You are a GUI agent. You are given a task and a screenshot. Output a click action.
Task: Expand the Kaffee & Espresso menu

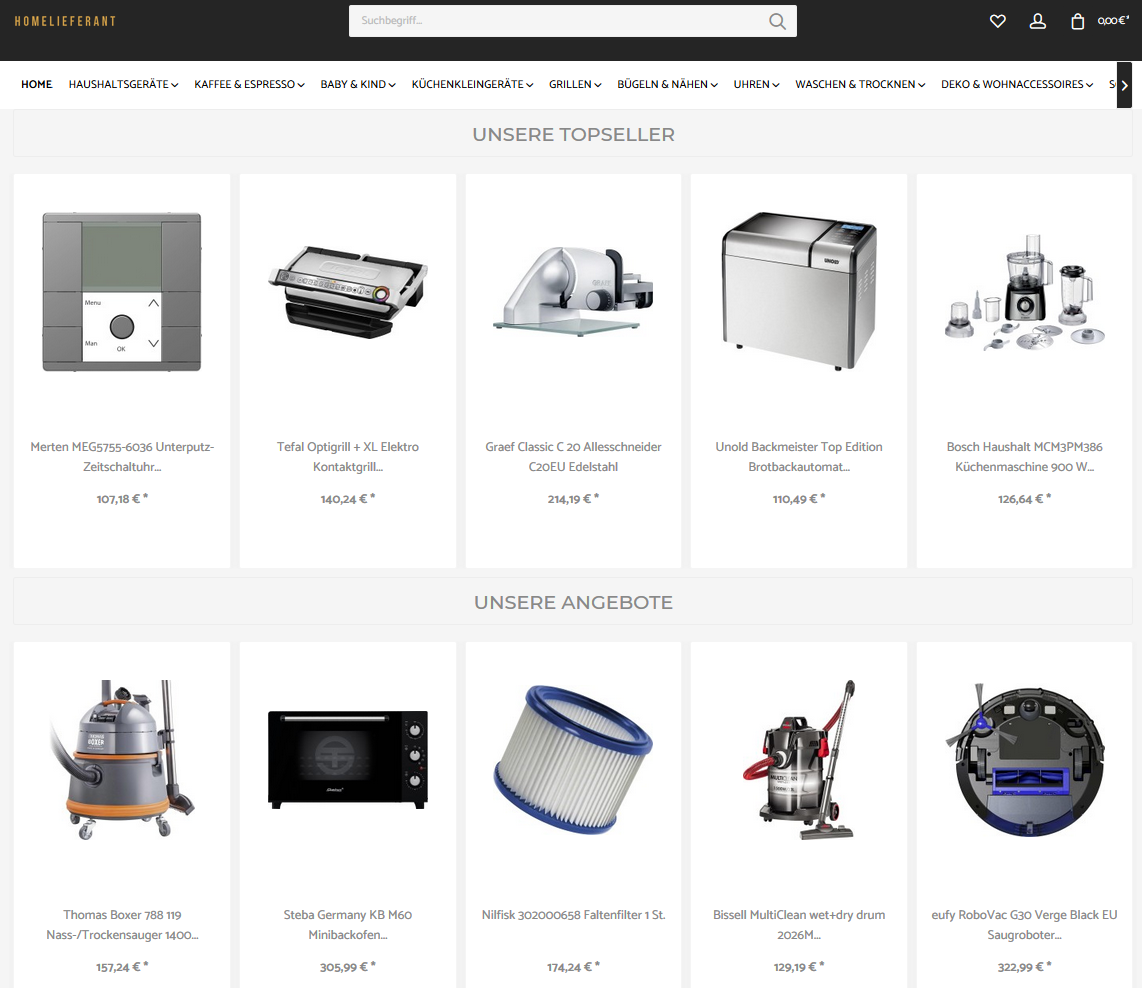(x=249, y=84)
